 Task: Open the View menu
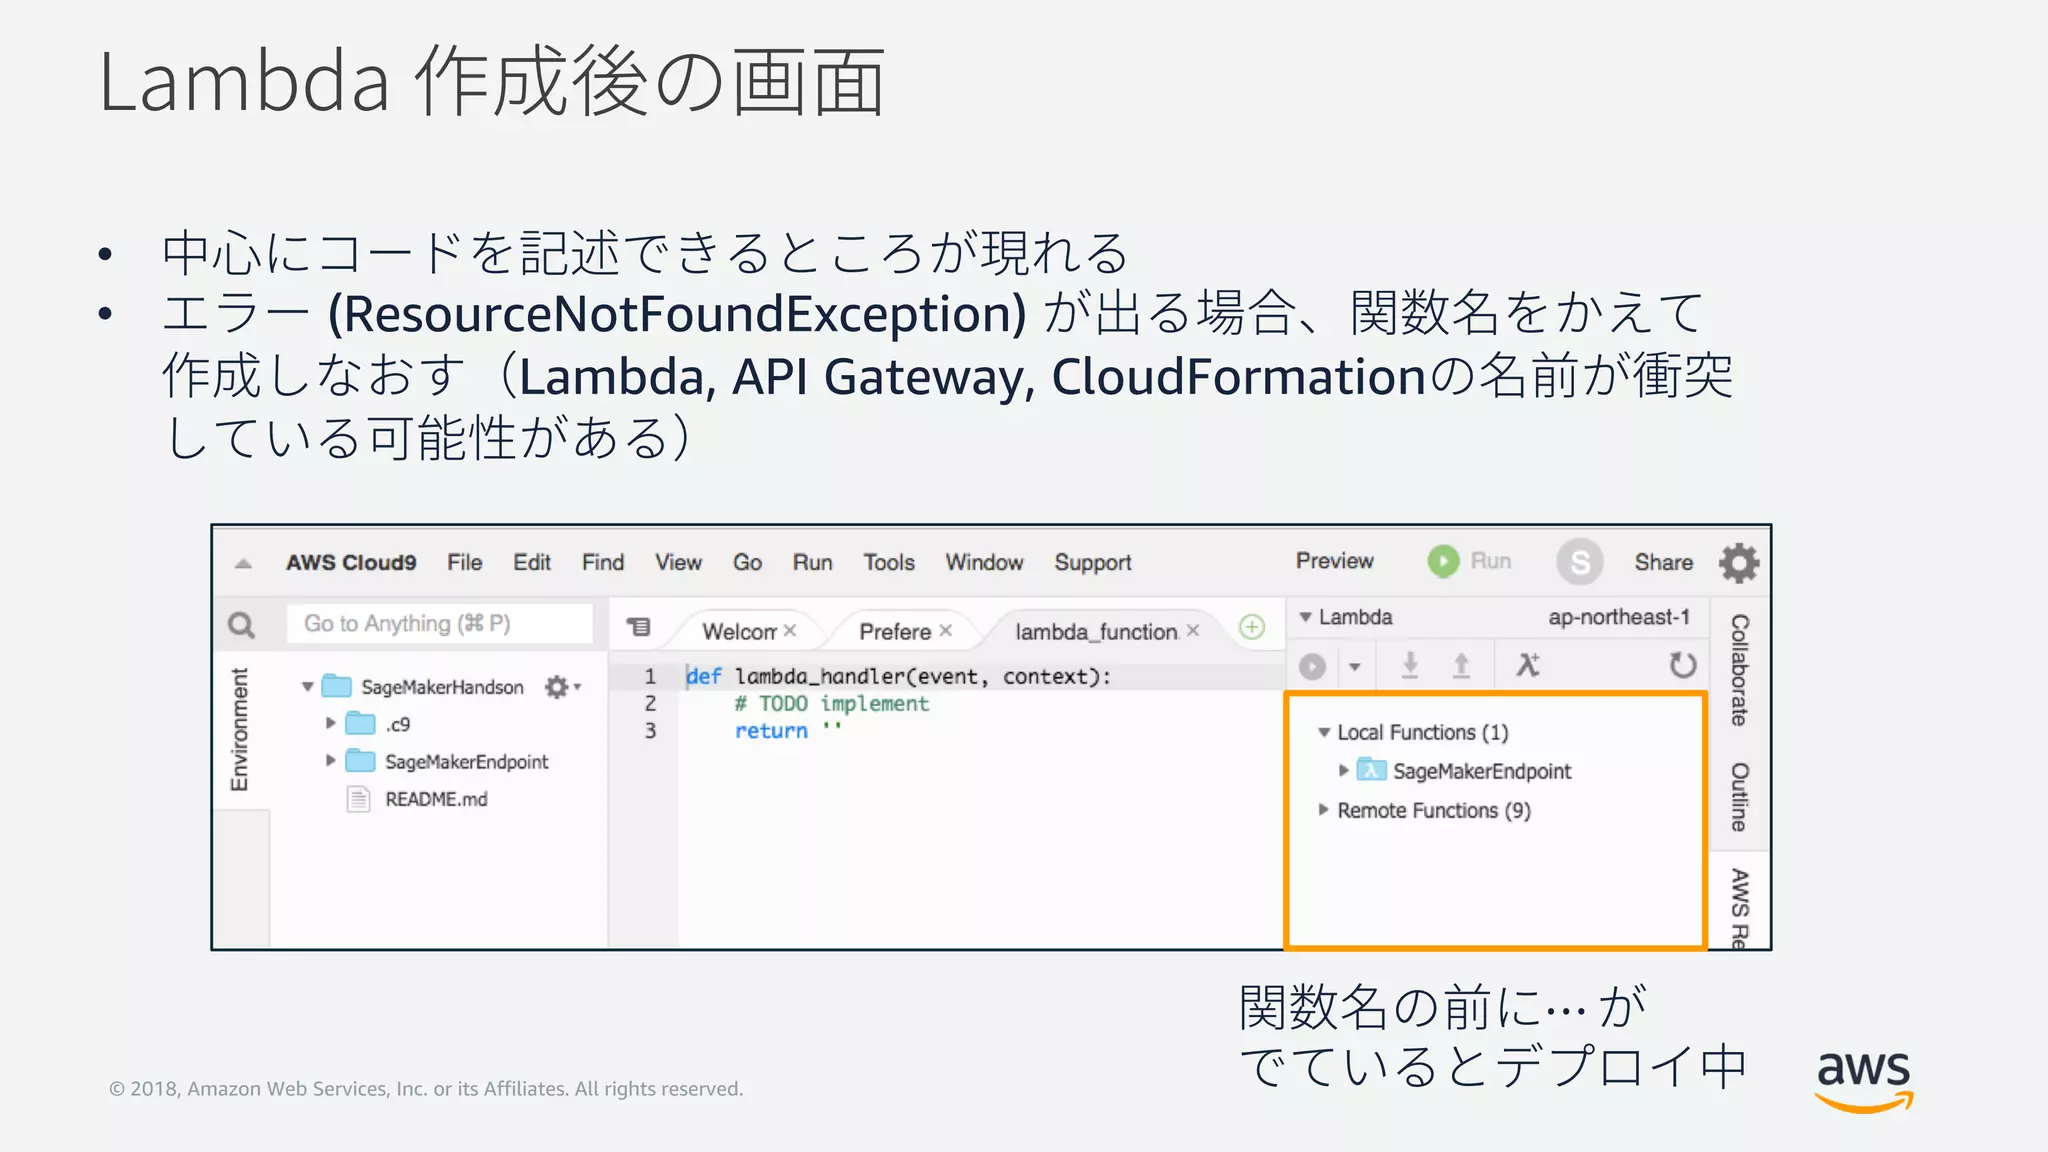pos(678,562)
